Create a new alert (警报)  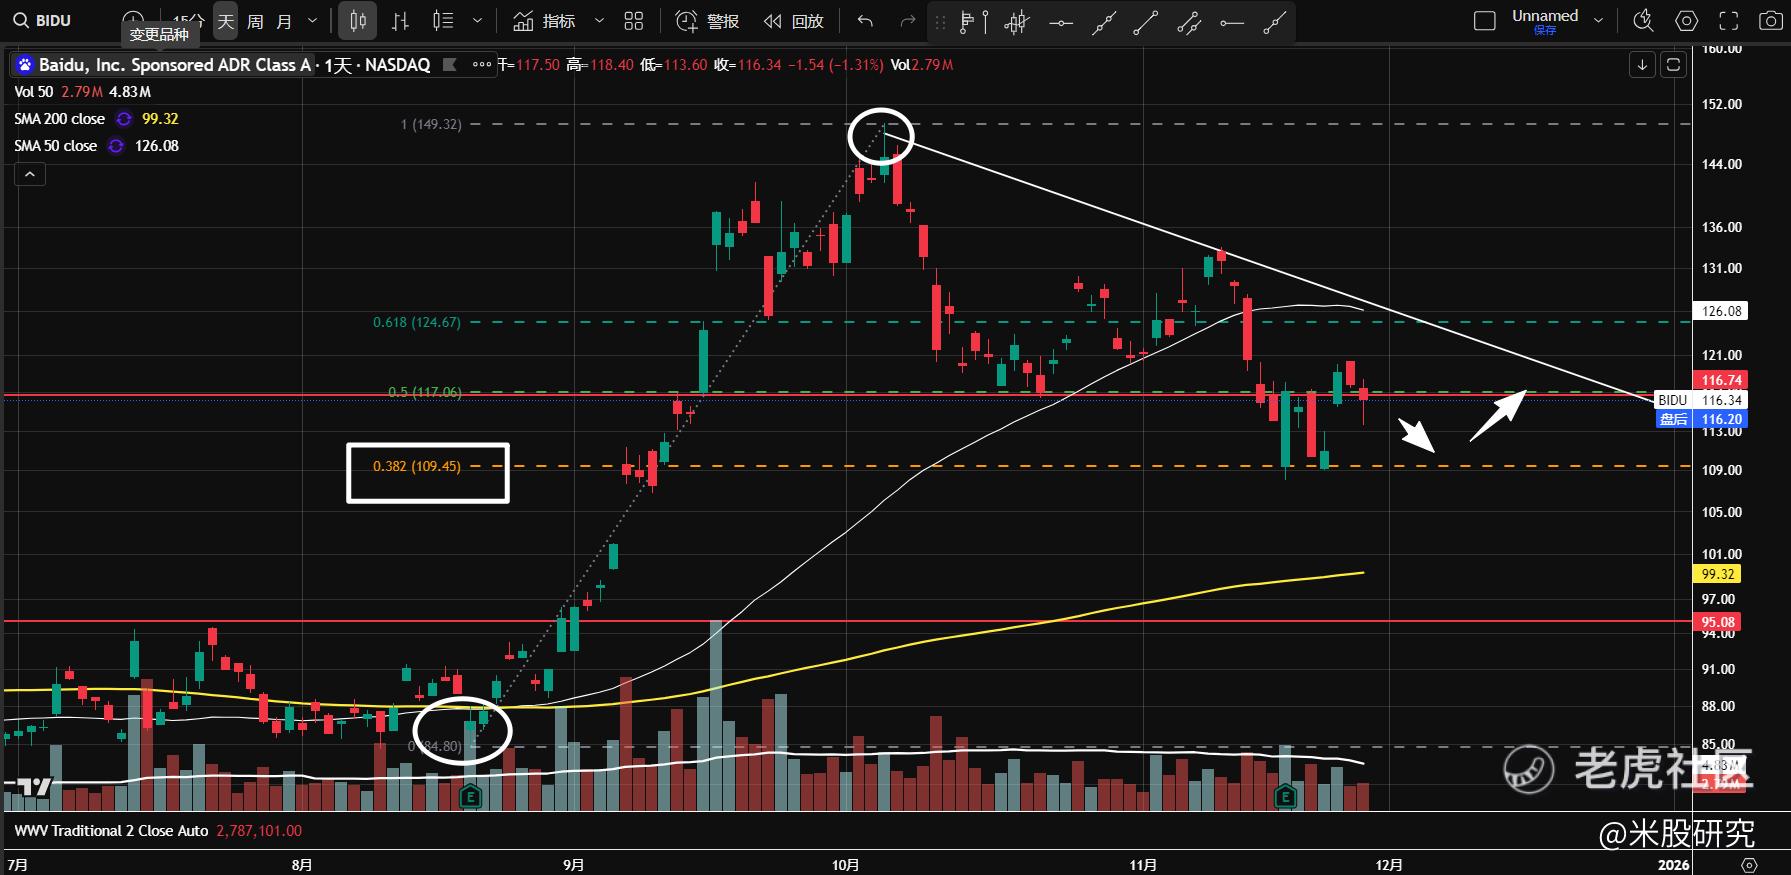tap(708, 21)
